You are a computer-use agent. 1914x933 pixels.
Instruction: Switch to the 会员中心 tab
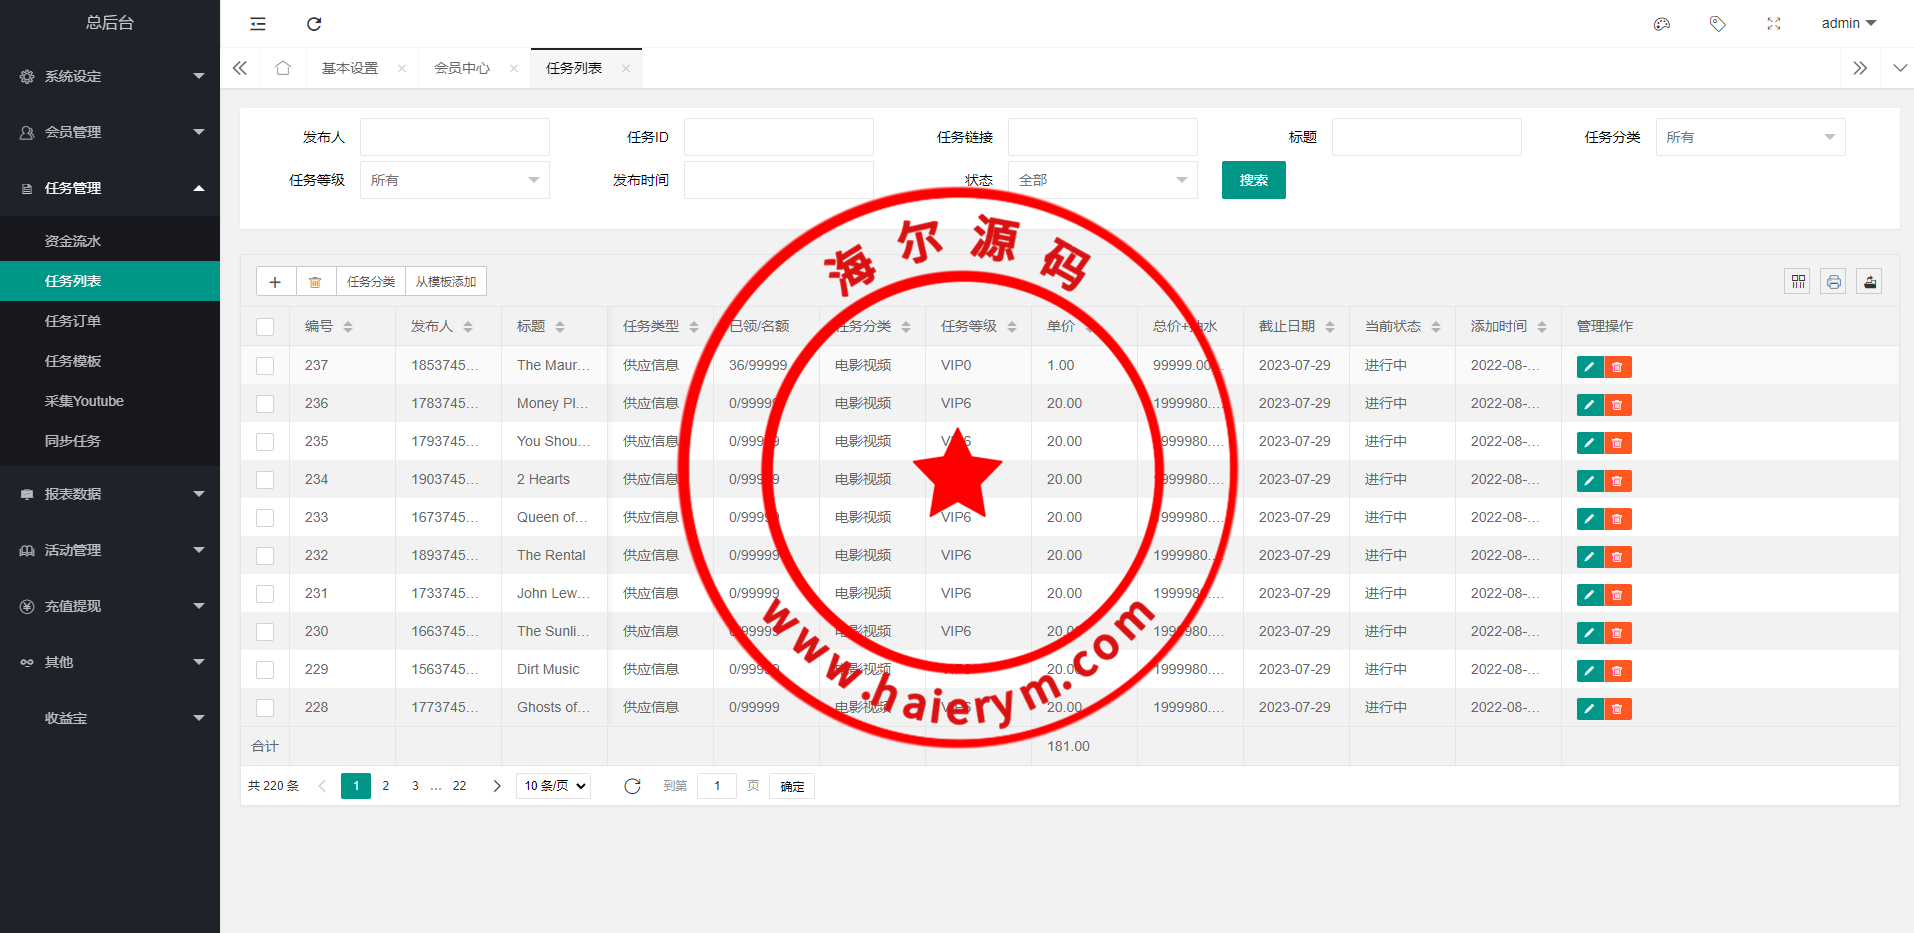(x=462, y=68)
